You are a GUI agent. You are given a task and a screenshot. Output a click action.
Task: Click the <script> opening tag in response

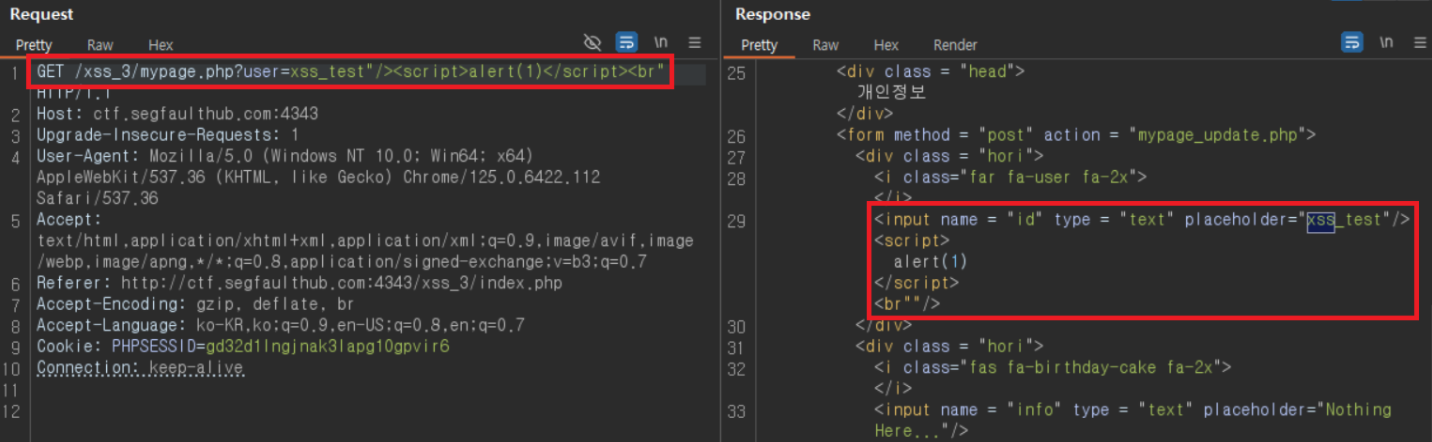point(912,241)
